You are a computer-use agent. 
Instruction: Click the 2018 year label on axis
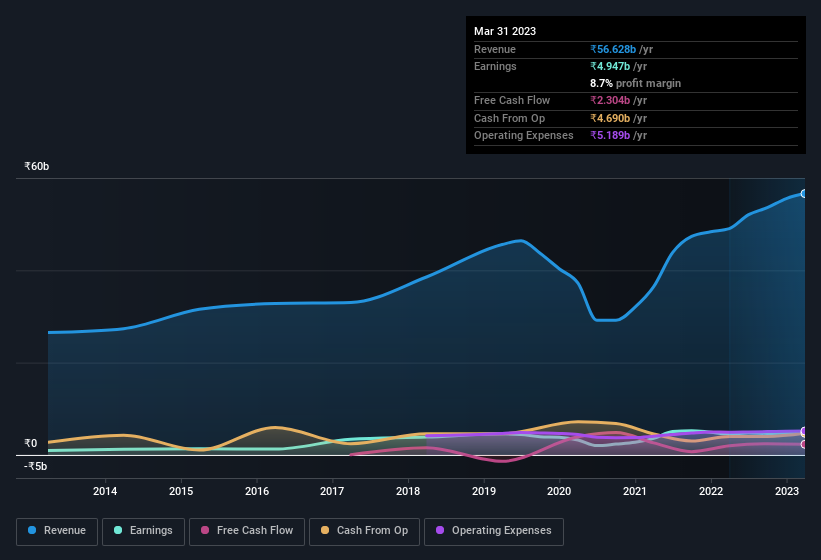tap(408, 491)
